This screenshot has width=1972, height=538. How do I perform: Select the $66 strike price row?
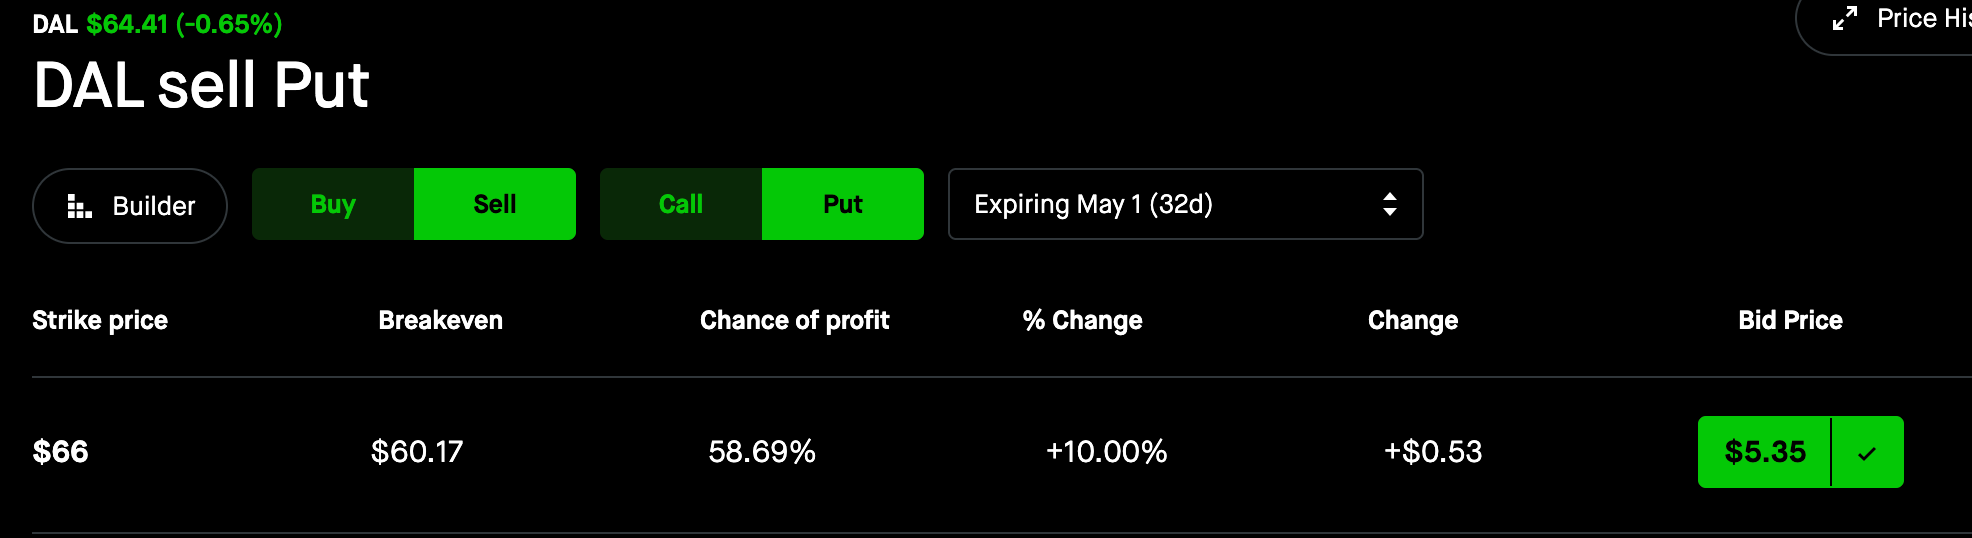tap(61, 452)
